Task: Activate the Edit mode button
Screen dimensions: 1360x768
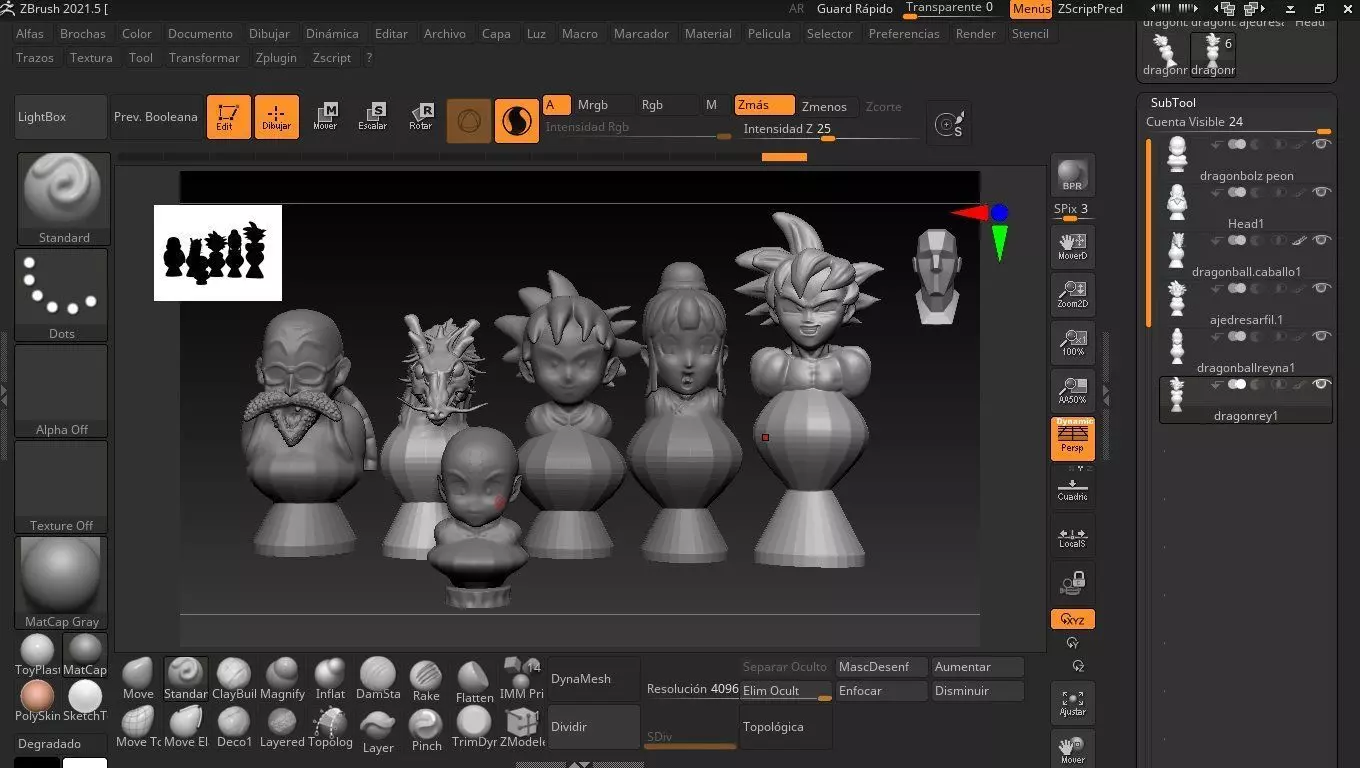Action: pyautogui.click(x=229, y=117)
